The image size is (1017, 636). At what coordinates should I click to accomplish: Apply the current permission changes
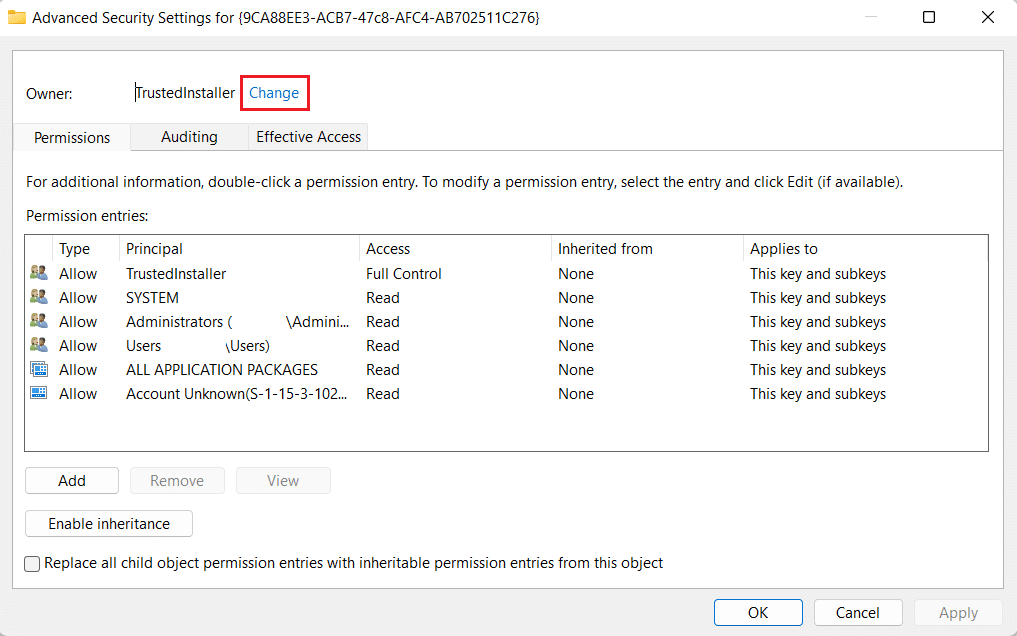click(957, 612)
